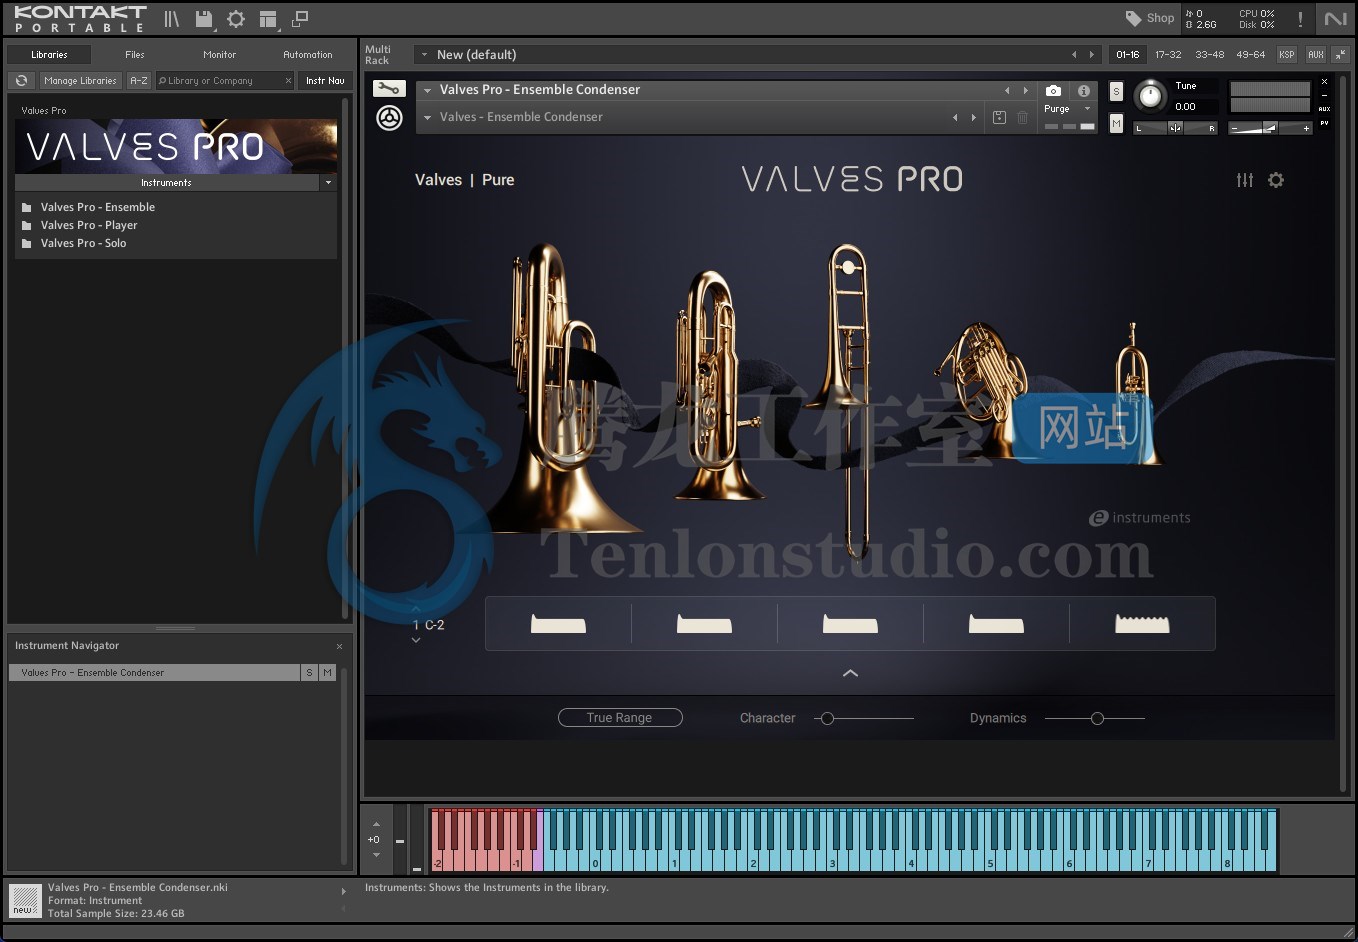The width and height of the screenshot is (1358, 942).
Task: Toggle the True Range button
Action: pyautogui.click(x=620, y=717)
